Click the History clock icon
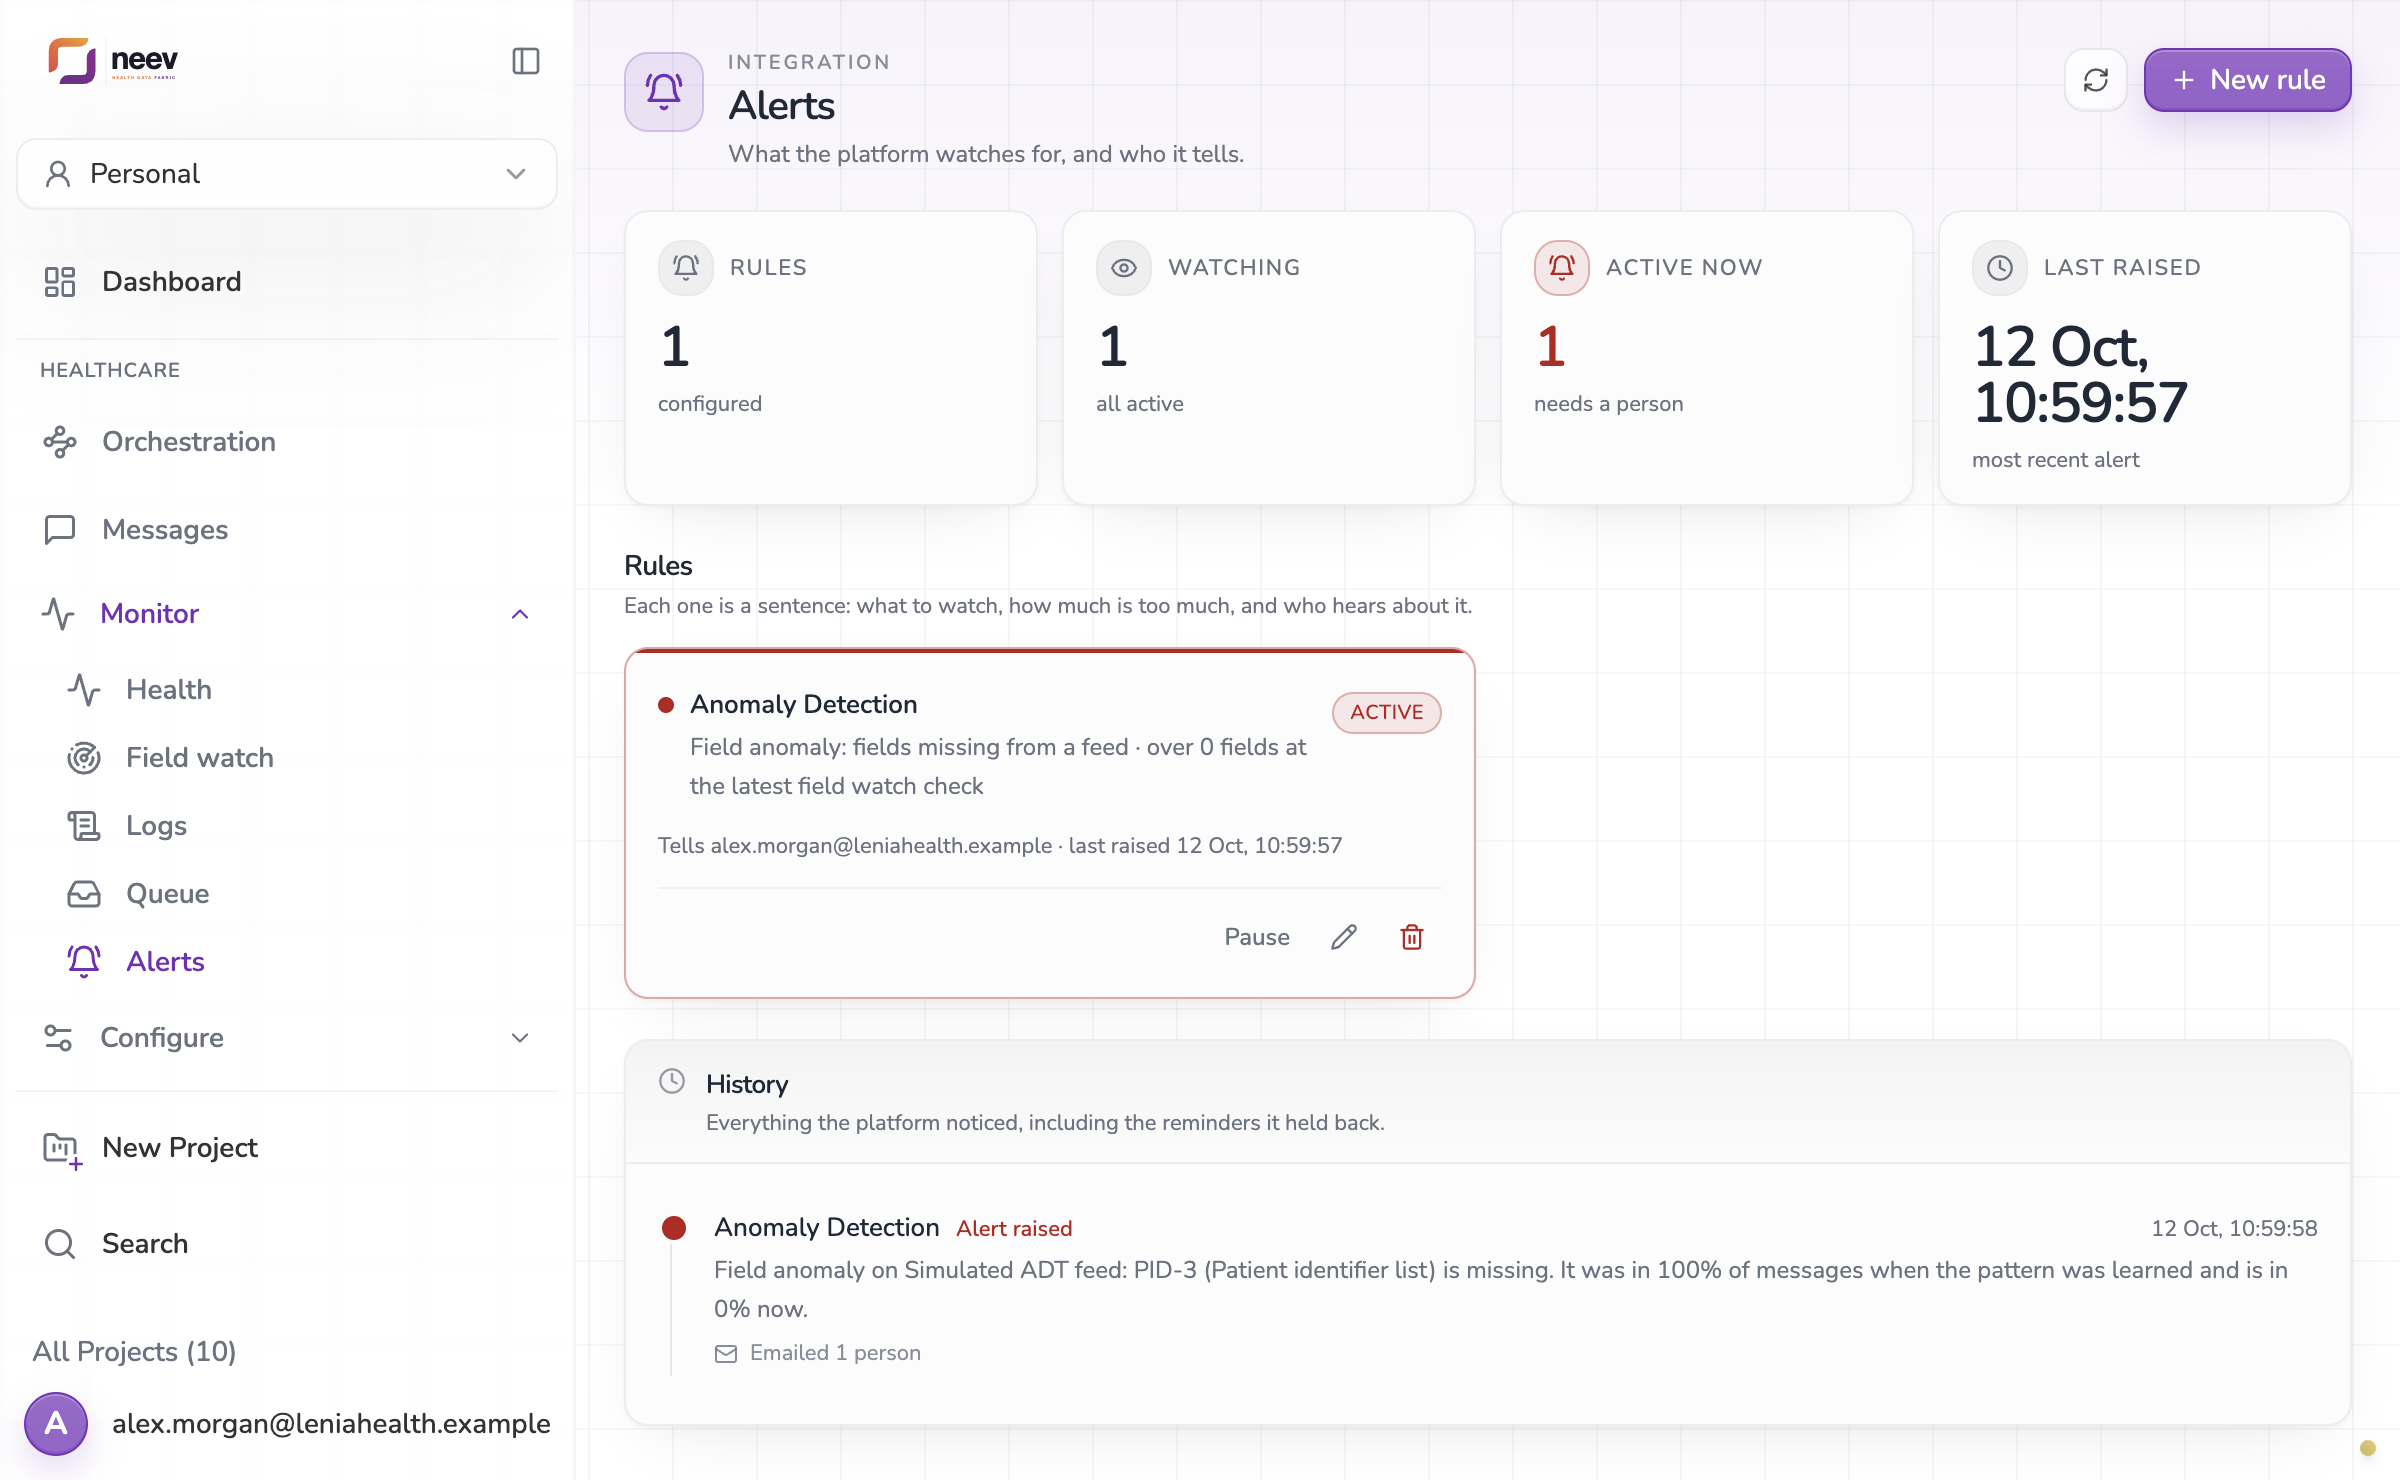The image size is (2400, 1480). (672, 1082)
